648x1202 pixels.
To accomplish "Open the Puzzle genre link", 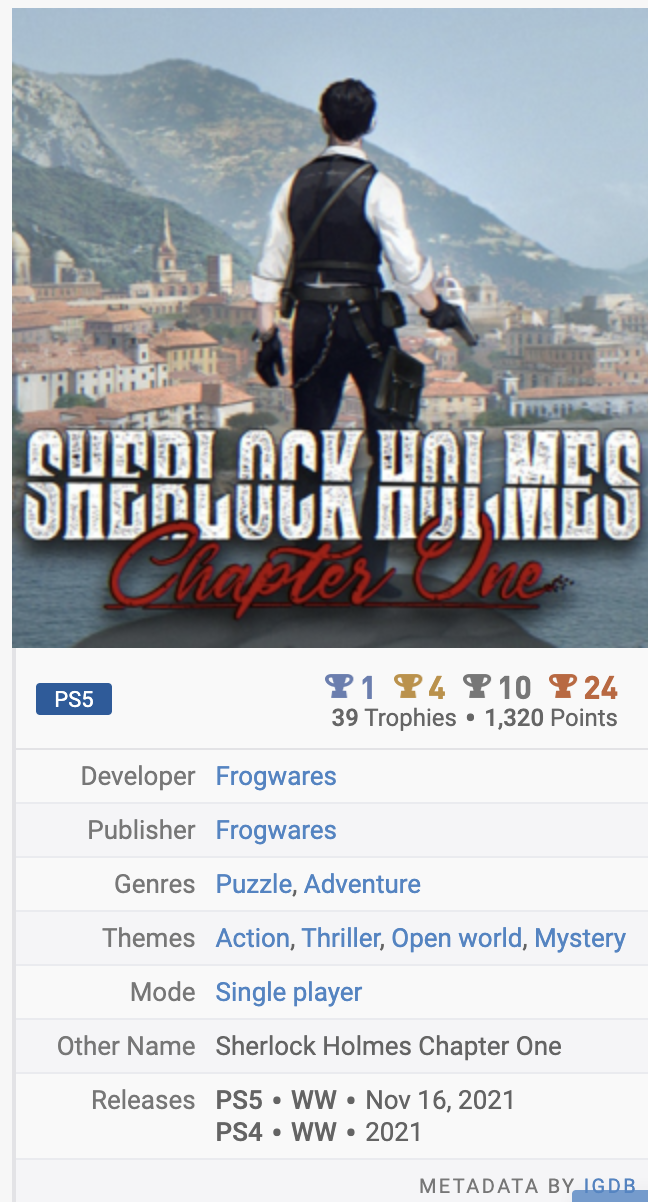I will pyautogui.click(x=254, y=884).
